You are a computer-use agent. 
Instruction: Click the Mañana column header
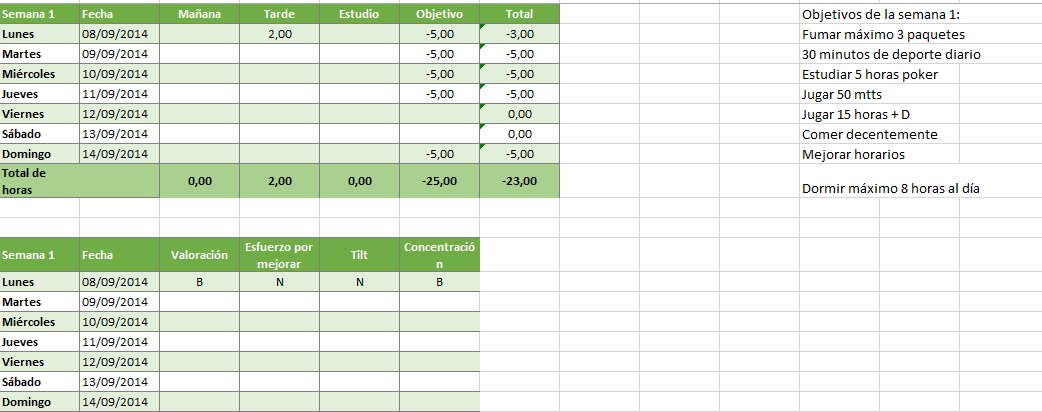tap(199, 14)
